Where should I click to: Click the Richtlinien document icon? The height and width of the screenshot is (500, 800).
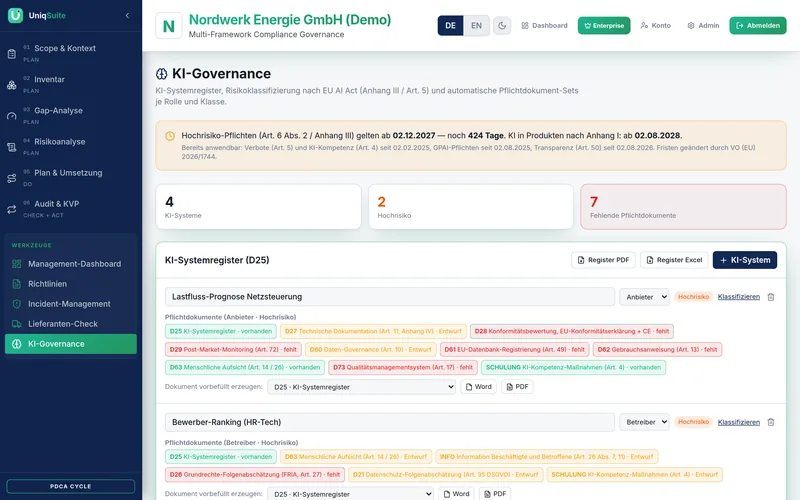(17, 284)
